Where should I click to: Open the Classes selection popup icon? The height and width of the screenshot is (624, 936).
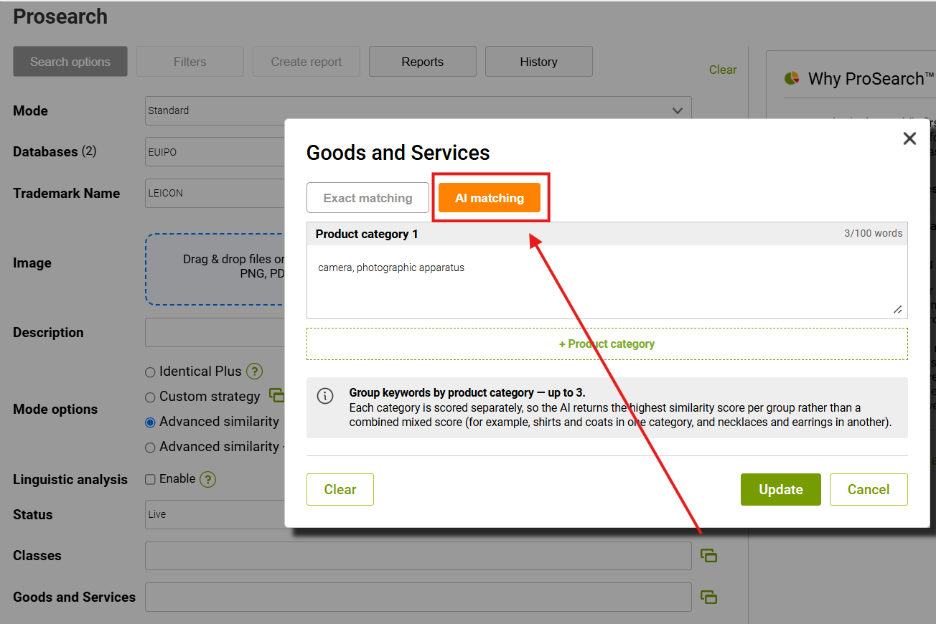click(709, 556)
